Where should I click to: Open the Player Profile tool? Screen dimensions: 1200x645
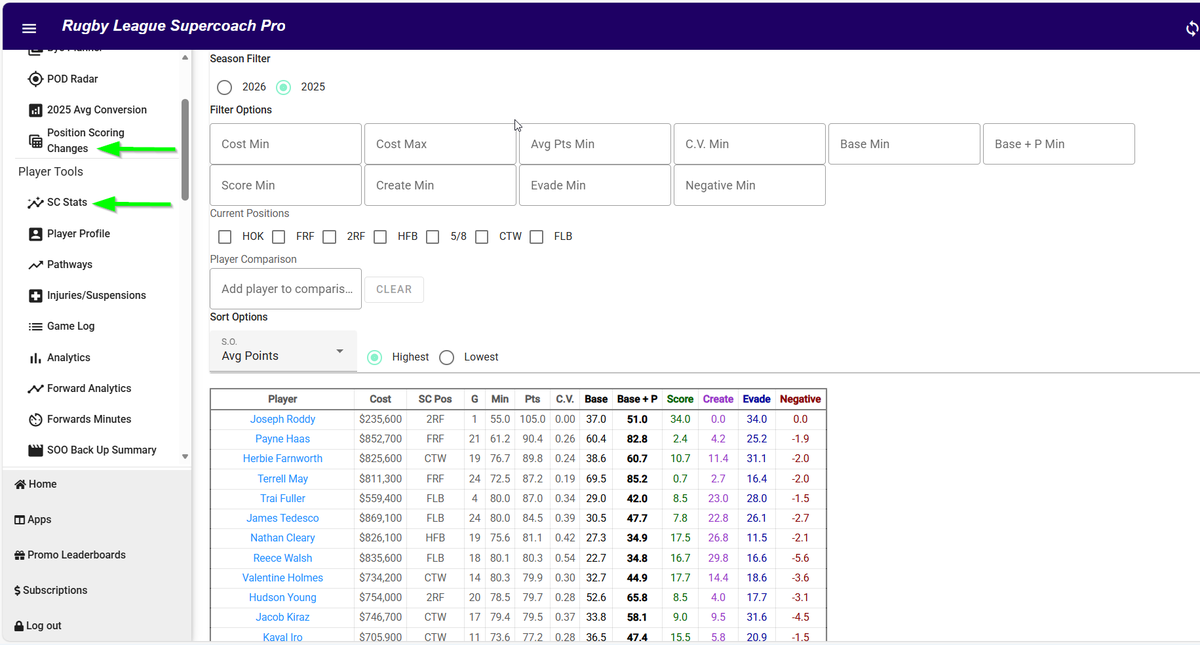(78, 234)
